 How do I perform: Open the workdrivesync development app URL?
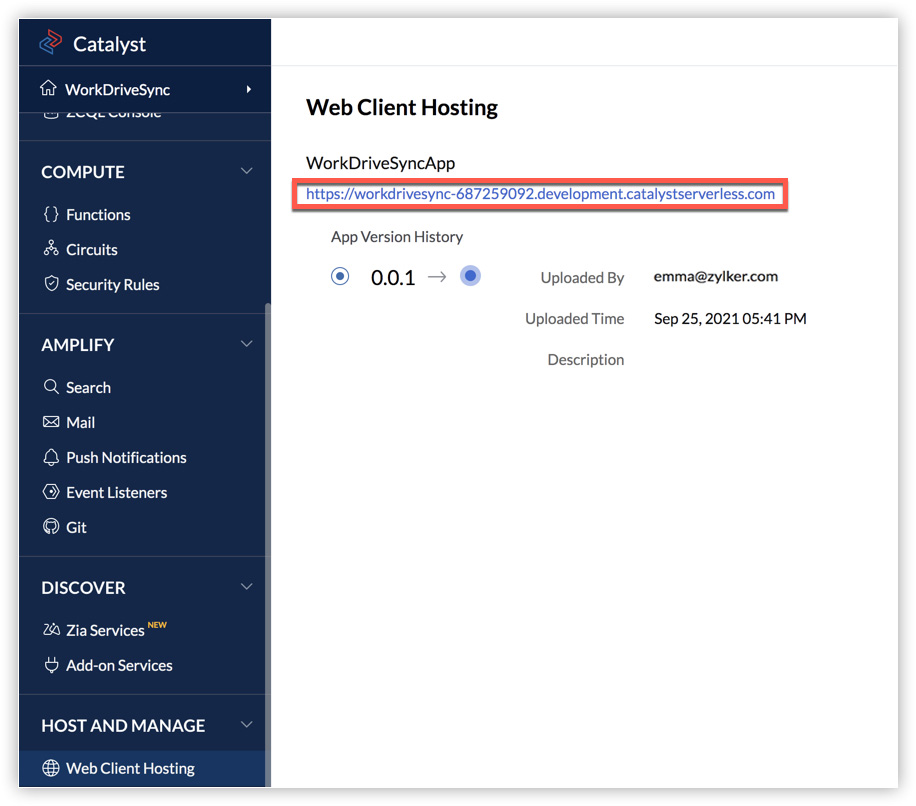(540, 194)
